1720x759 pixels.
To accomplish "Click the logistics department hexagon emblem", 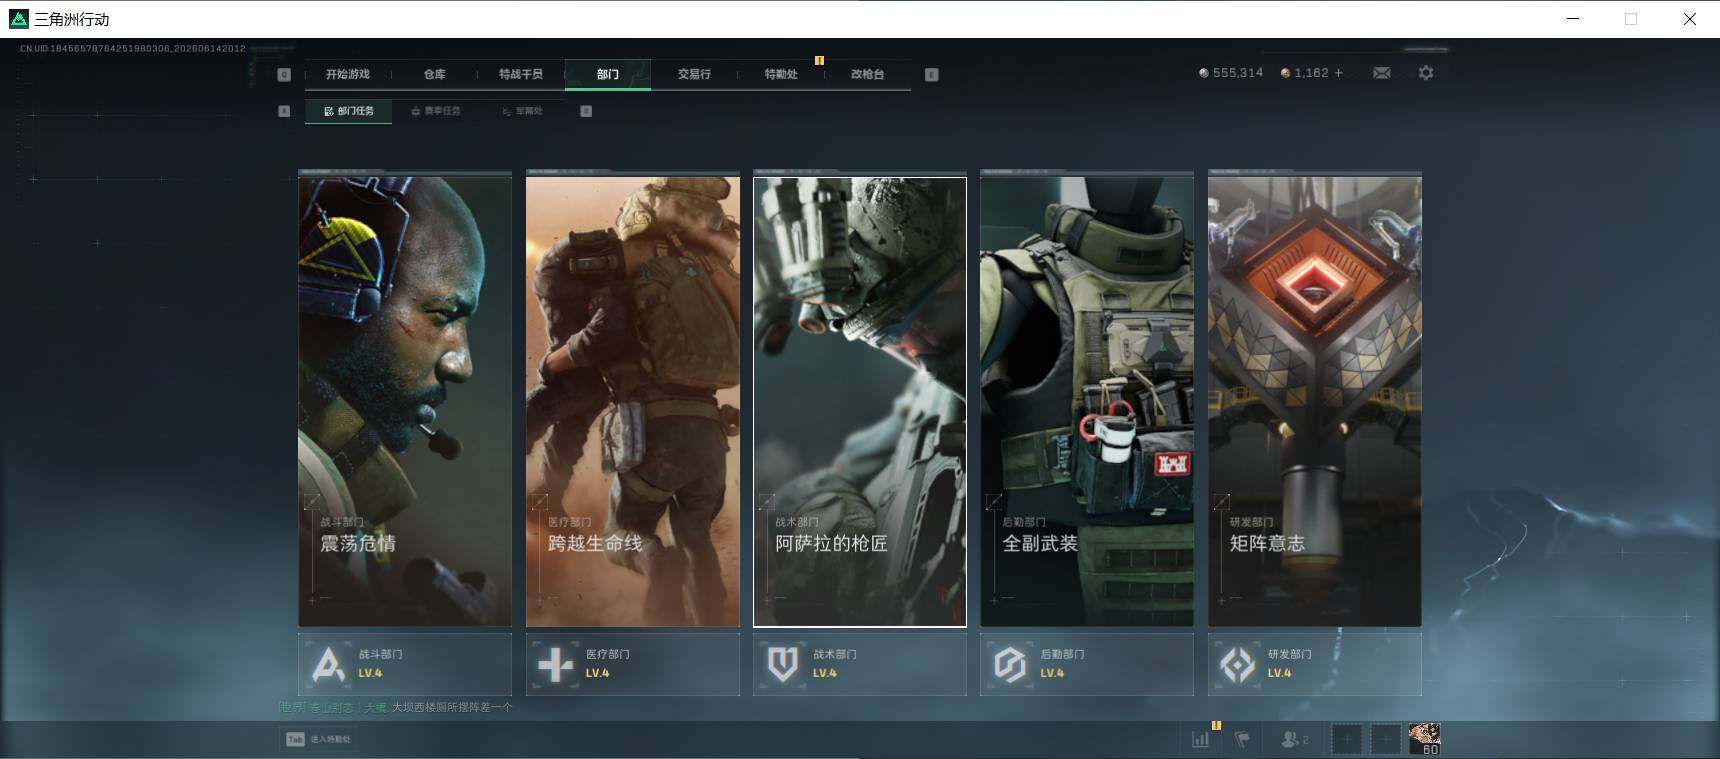I will pos(1010,664).
